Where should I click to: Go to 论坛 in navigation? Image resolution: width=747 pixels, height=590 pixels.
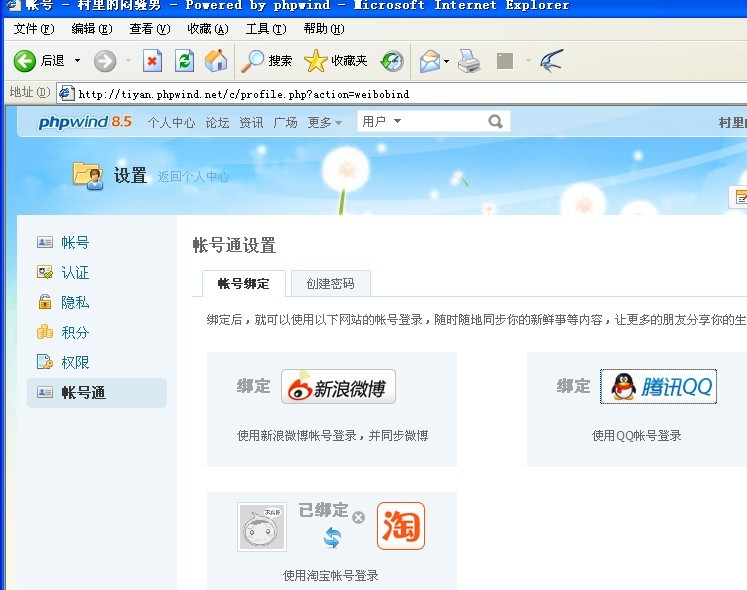[x=217, y=122]
